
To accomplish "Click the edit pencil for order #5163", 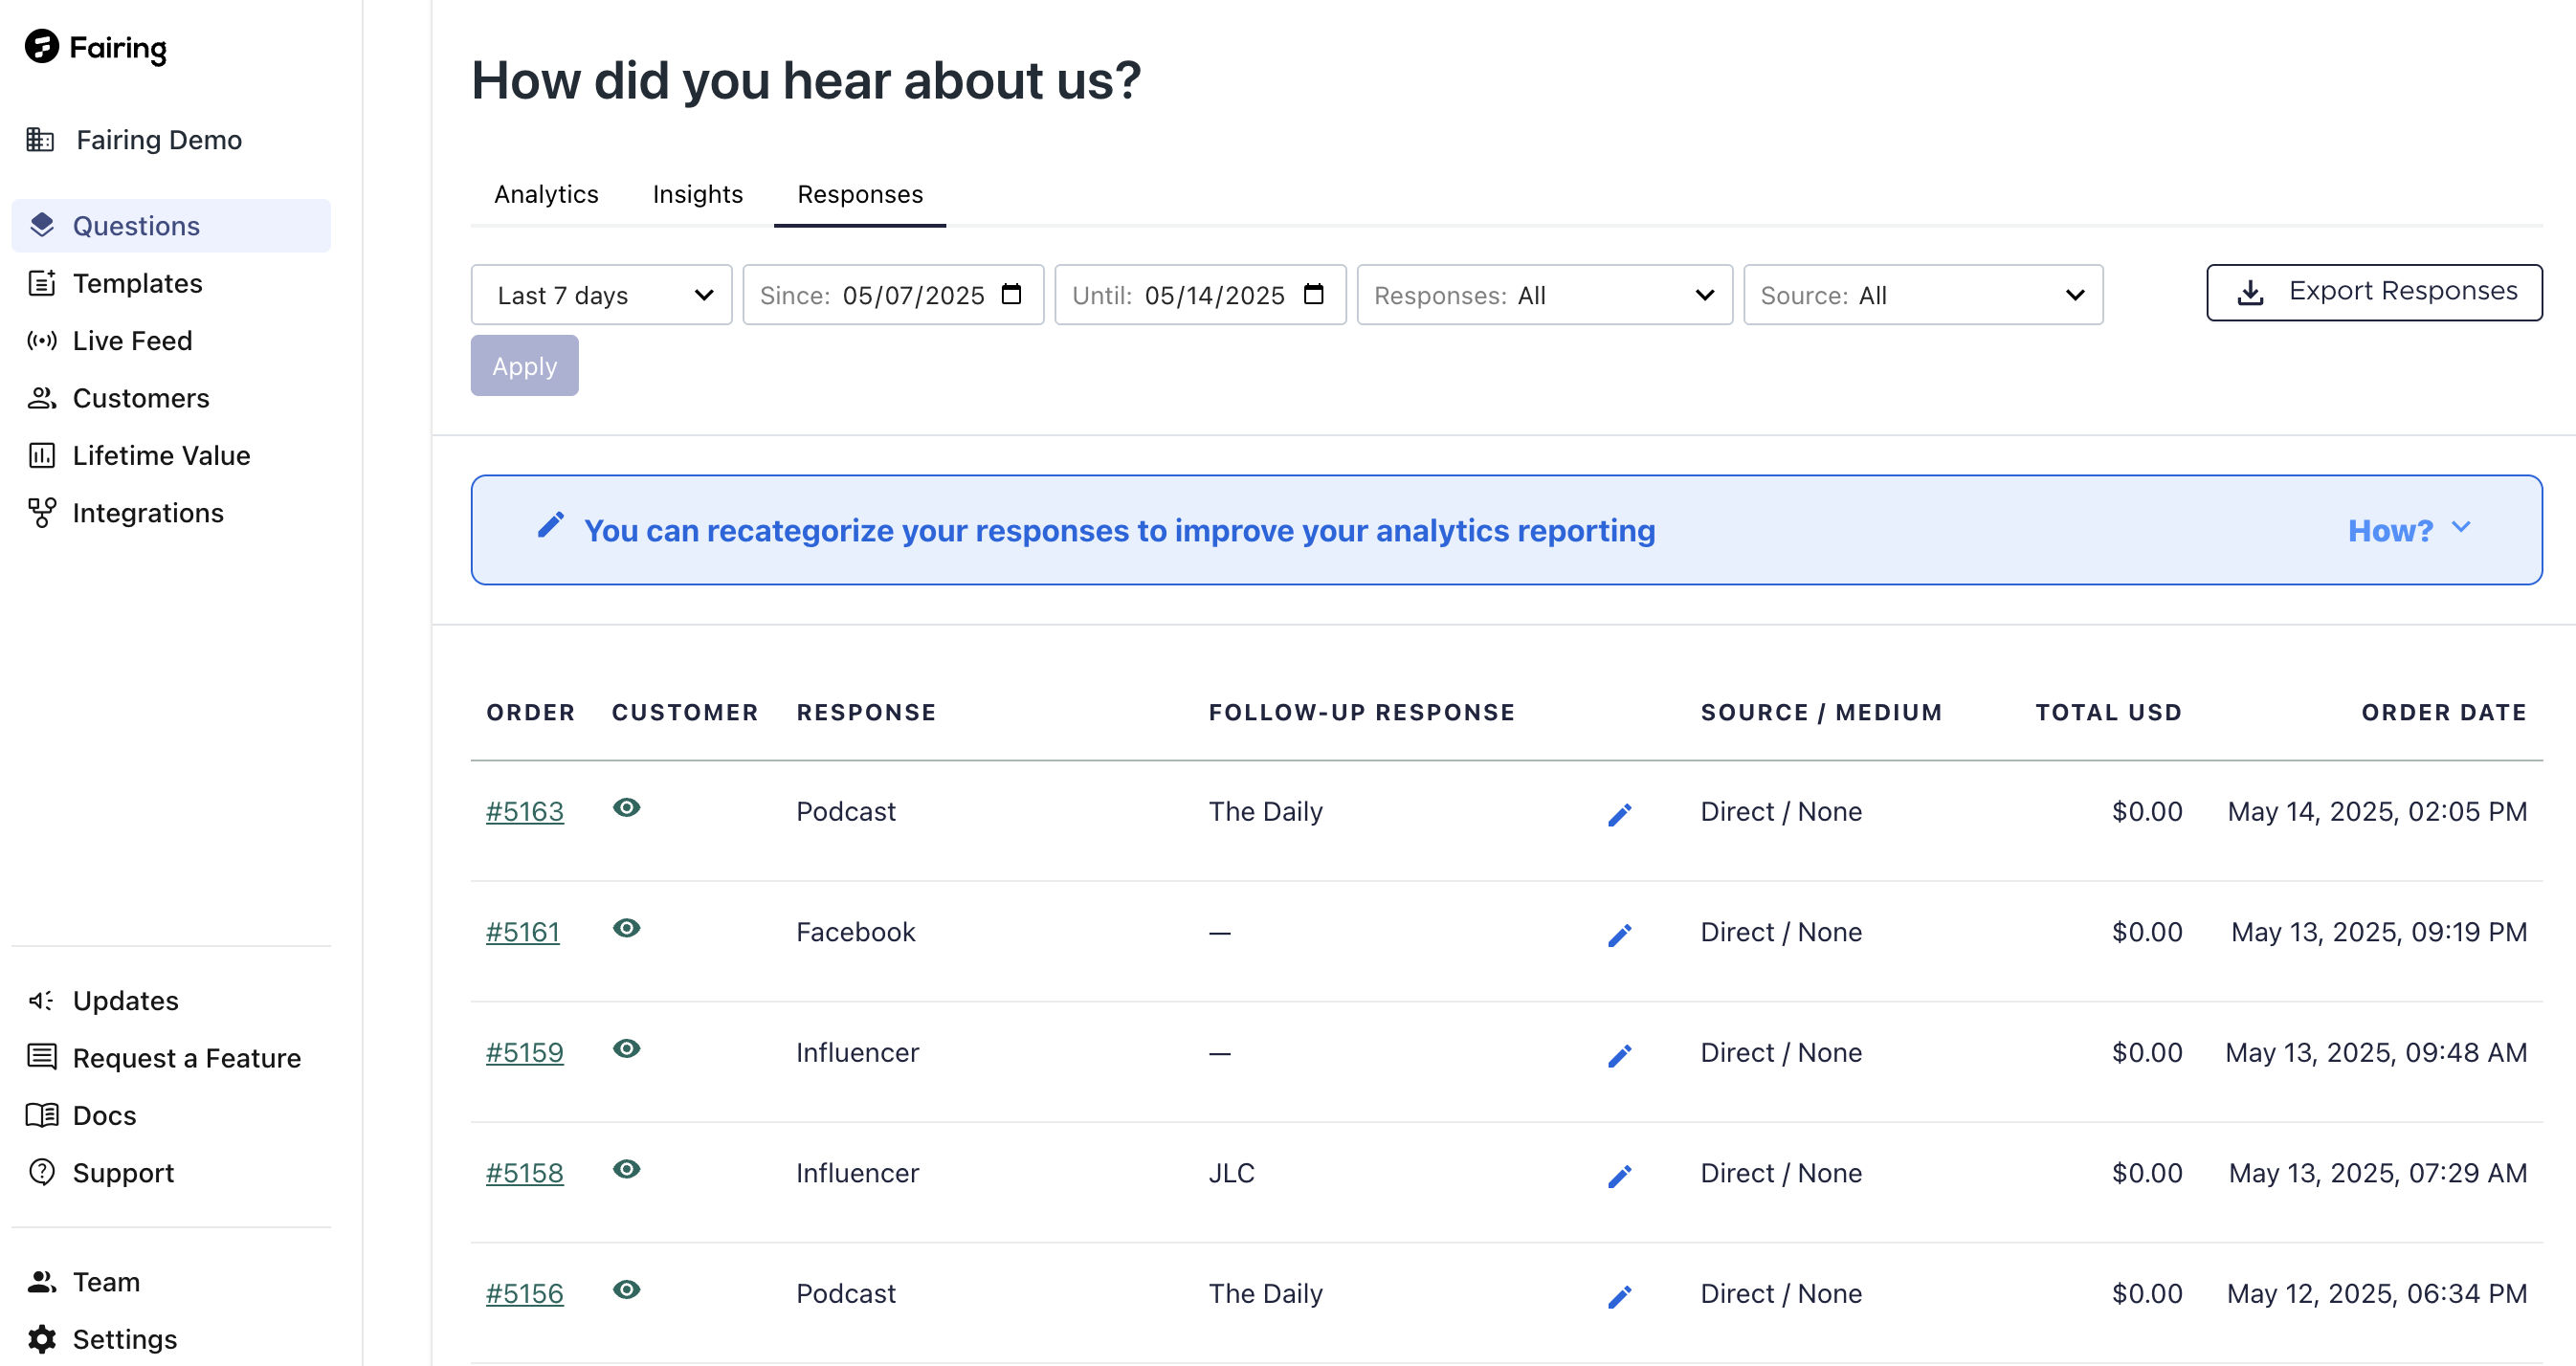I will pyautogui.click(x=1619, y=815).
